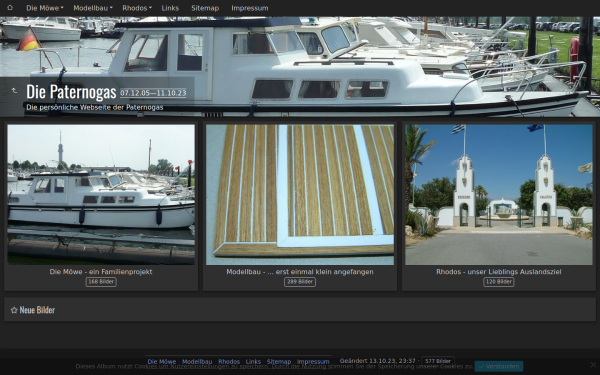Open Links in the top navigation
The image size is (600, 375).
click(170, 8)
